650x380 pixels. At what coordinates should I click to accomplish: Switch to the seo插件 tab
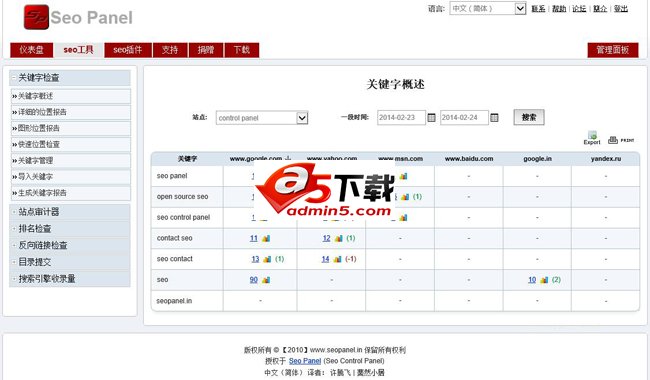[x=128, y=50]
